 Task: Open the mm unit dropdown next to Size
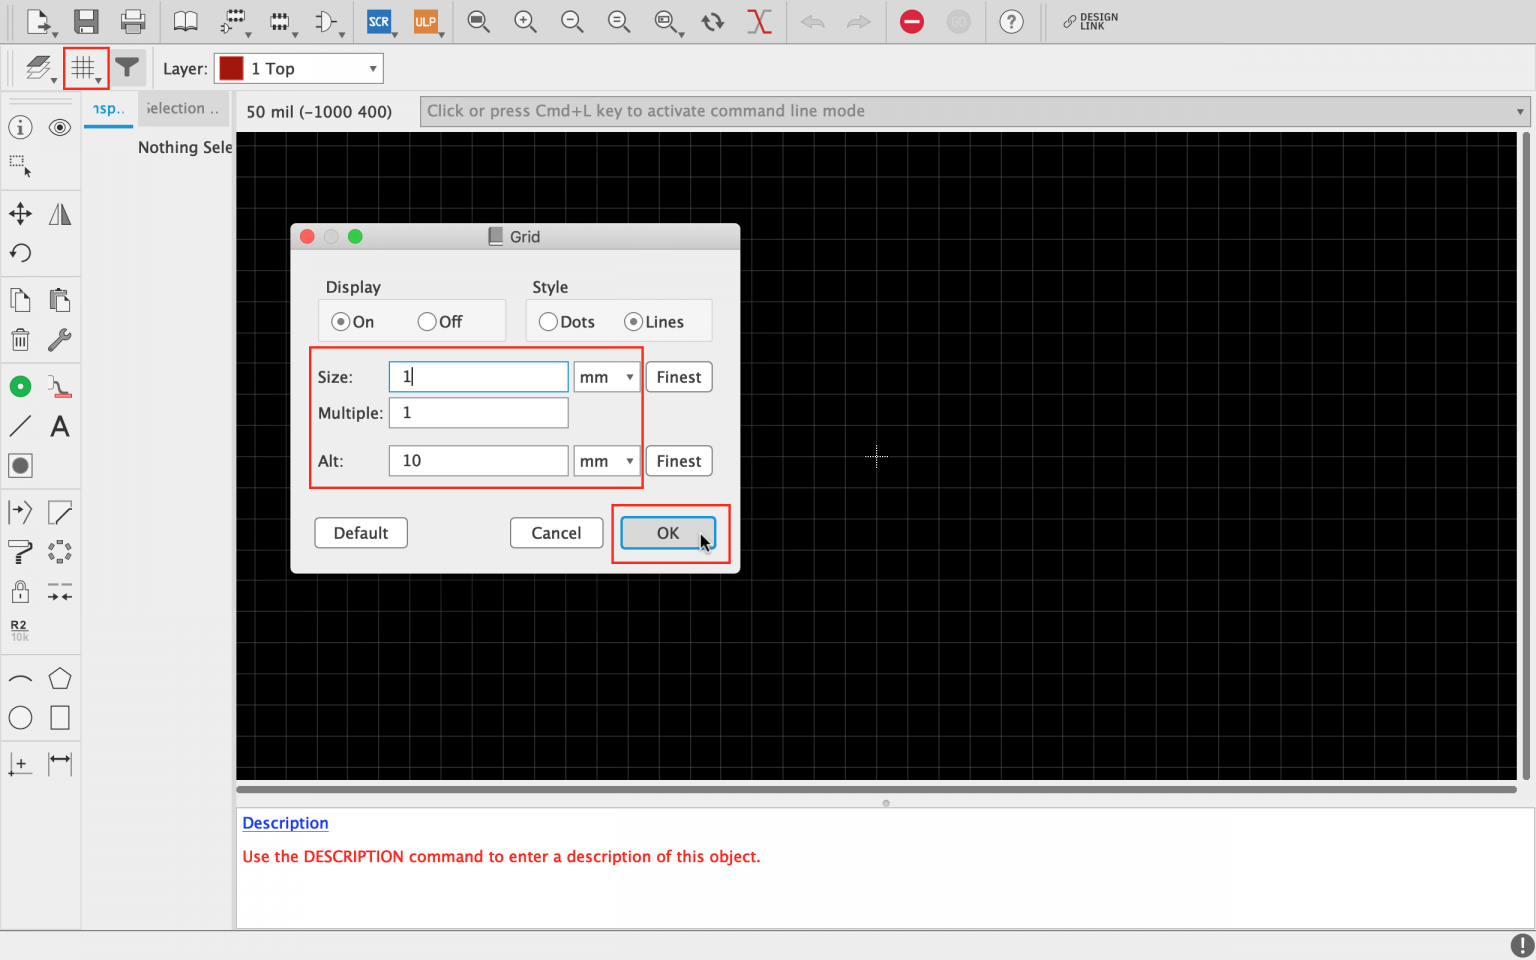click(605, 377)
